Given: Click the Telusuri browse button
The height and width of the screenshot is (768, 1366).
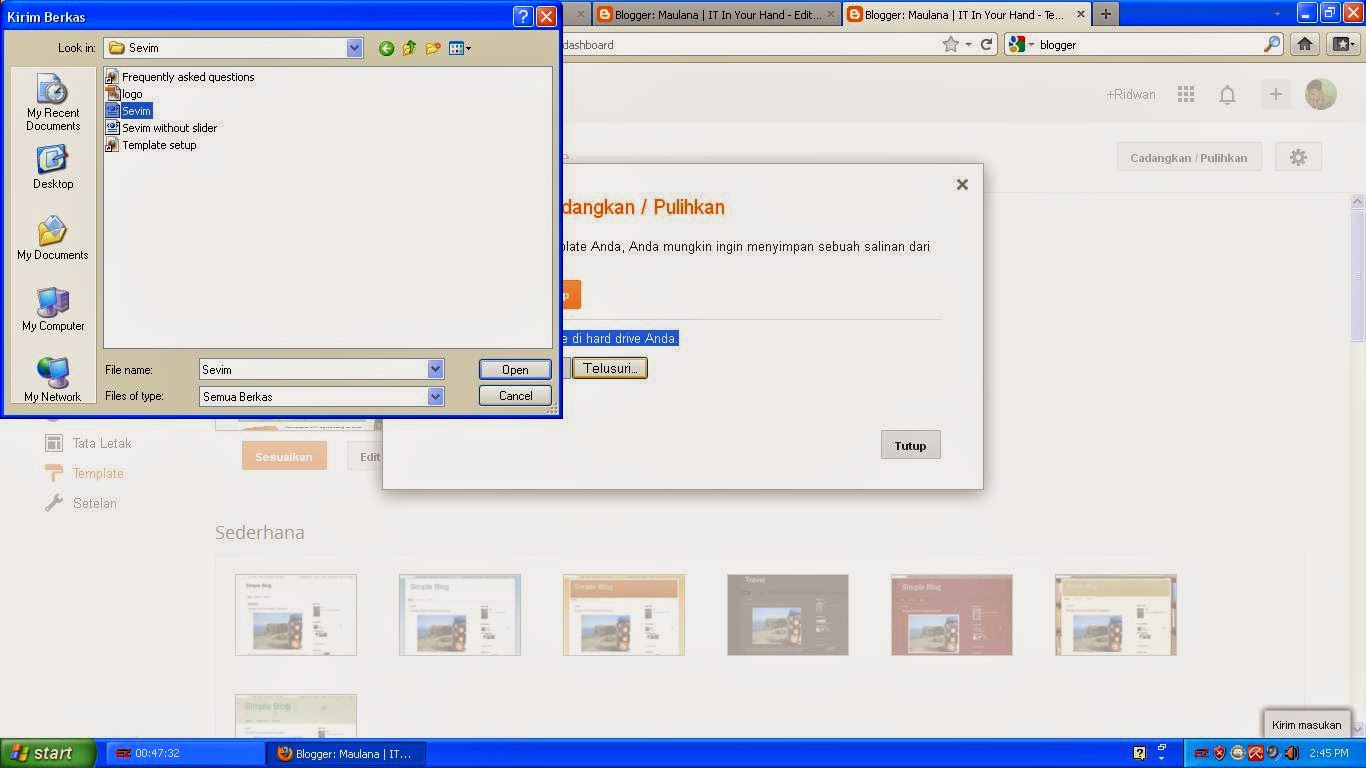Looking at the screenshot, I should click(x=610, y=368).
